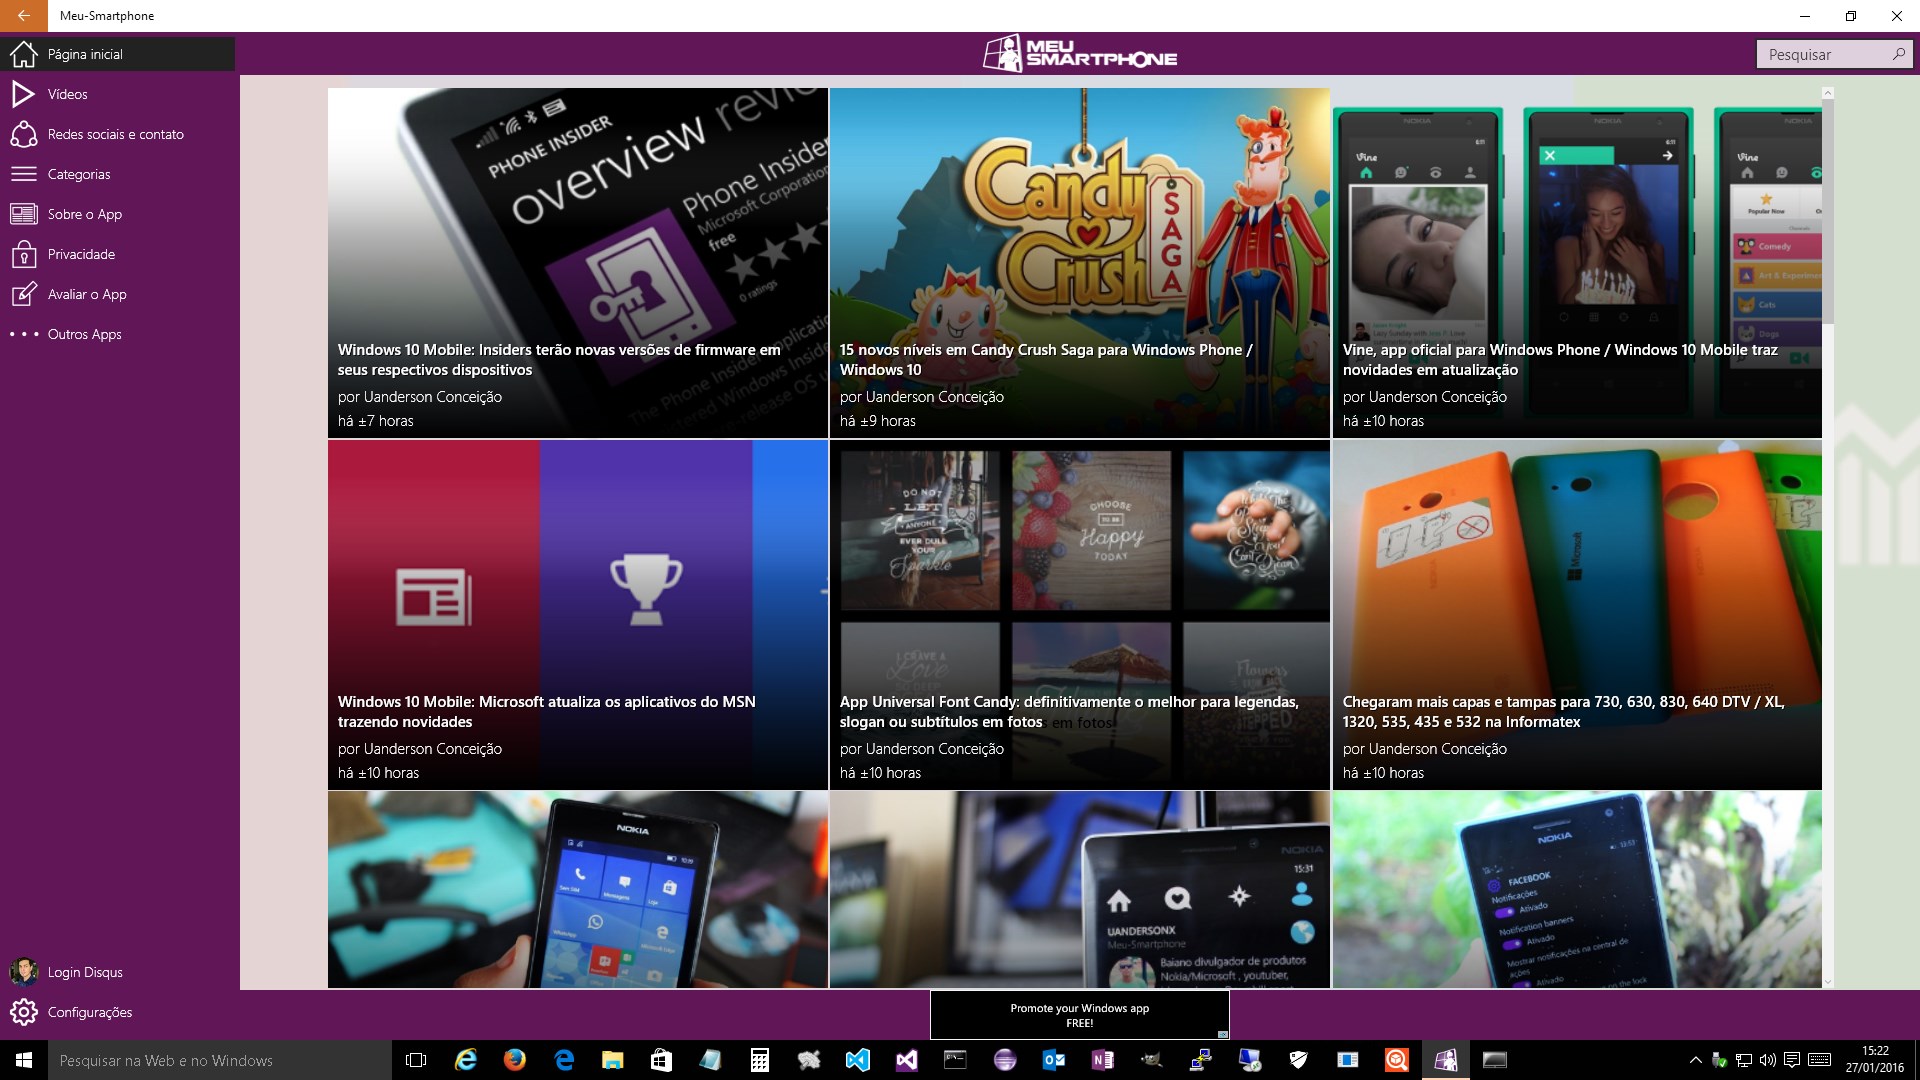The height and width of the screenshot is (1080, 1920).
Task: Open Firefox from the taskbar
Action: click(515, 1060)
